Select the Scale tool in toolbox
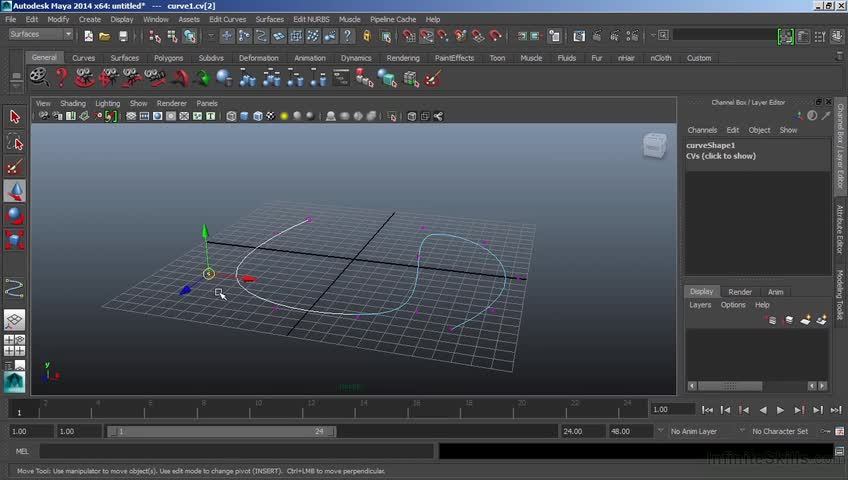848x480 pixels. [14, 240]
